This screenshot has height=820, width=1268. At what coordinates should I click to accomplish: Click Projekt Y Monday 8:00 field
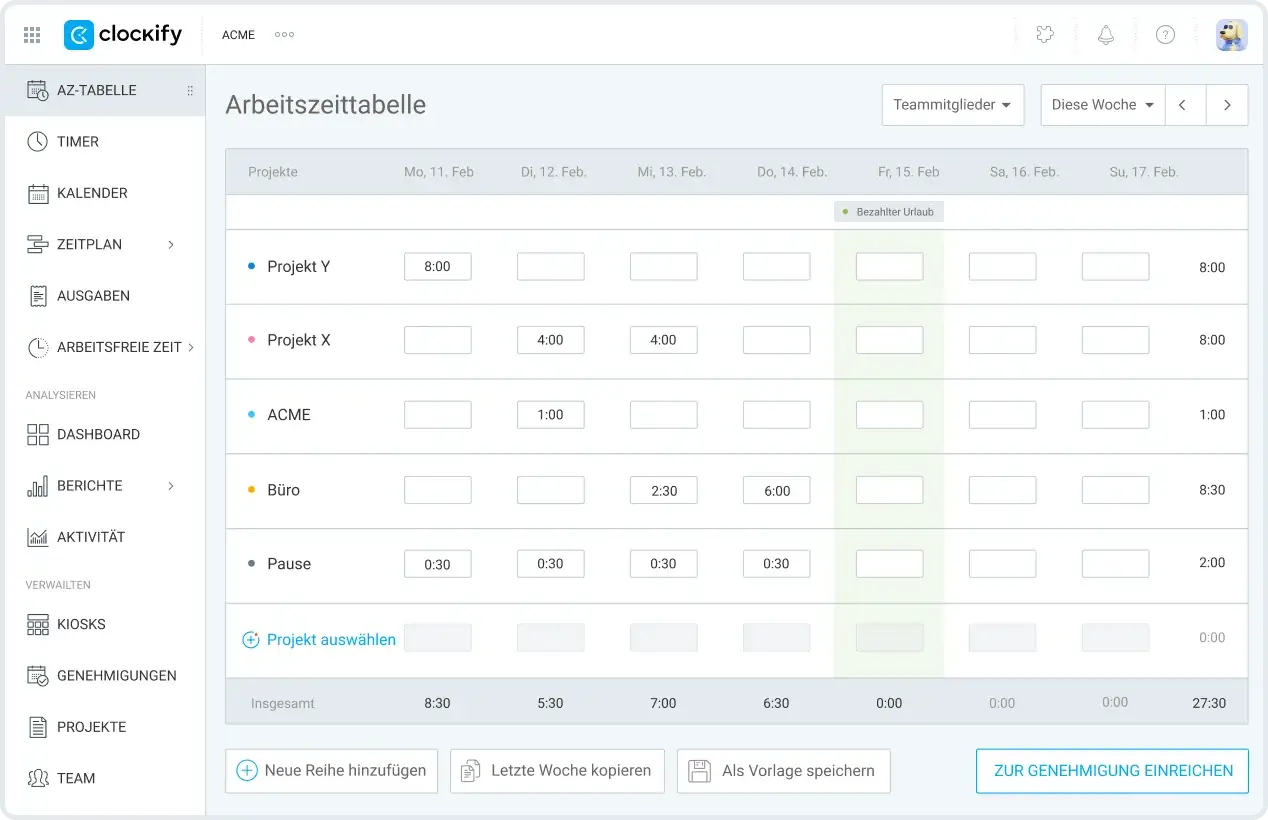[x=438, y=267]
